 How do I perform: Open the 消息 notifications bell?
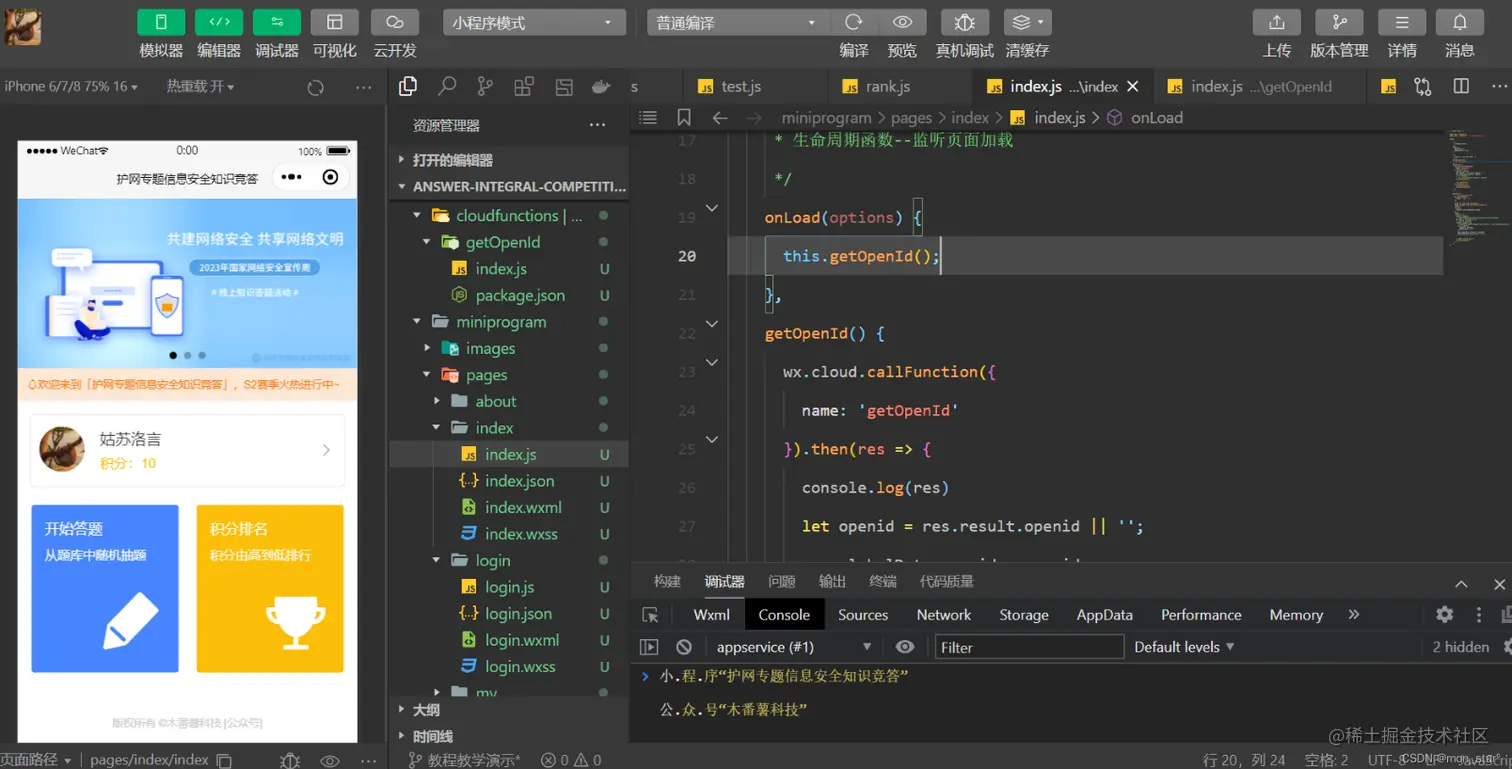[x=1460, y=22]
